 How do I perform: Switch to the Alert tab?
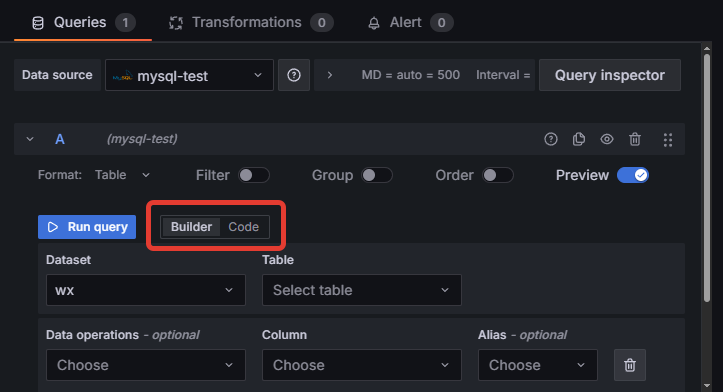coord(410,23)
